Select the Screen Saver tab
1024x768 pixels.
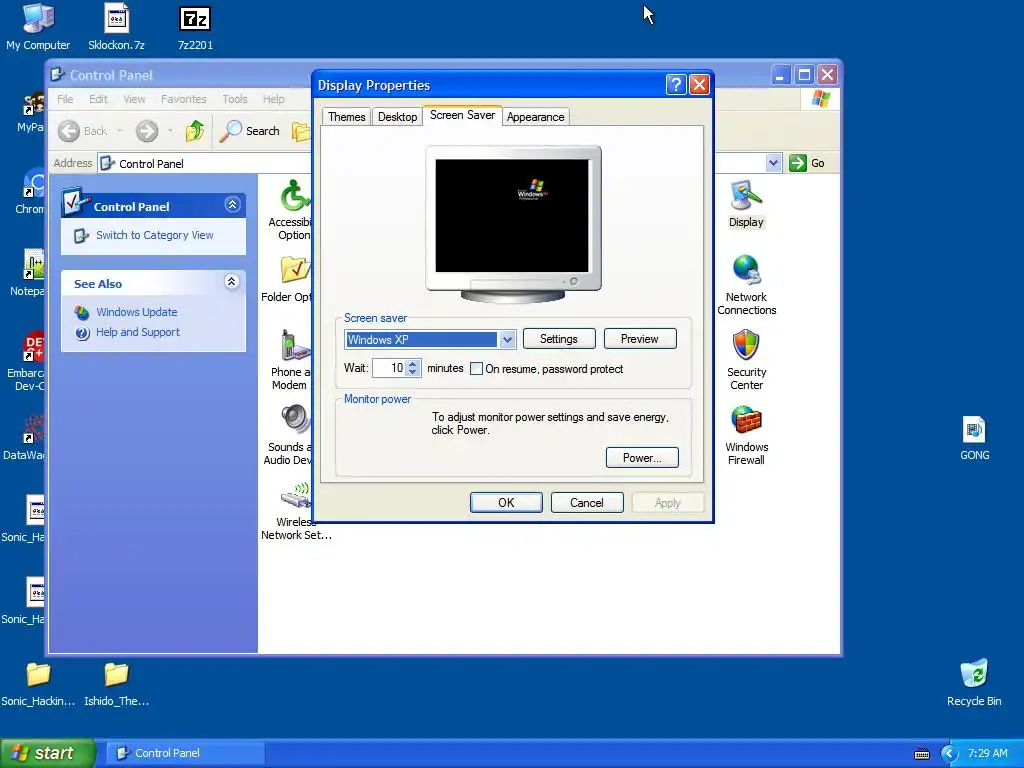462,115
